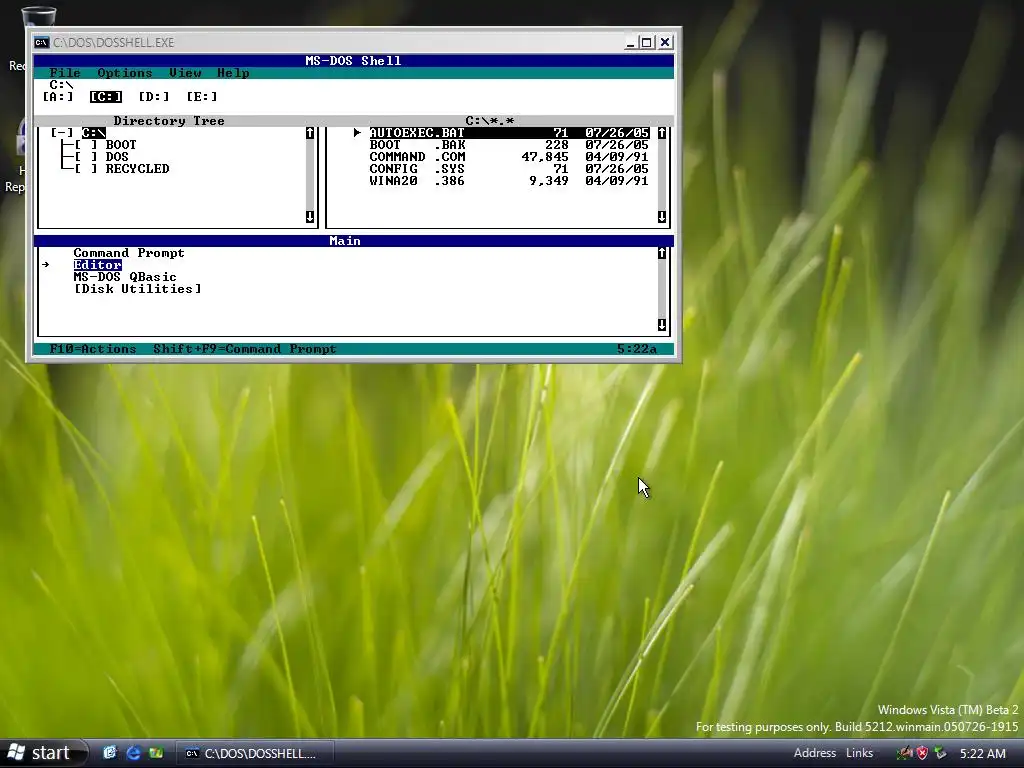Click the Directory Tree scroll-down arrow
This screenshot has height=768, width=1024.
click(x=310, y=217)
